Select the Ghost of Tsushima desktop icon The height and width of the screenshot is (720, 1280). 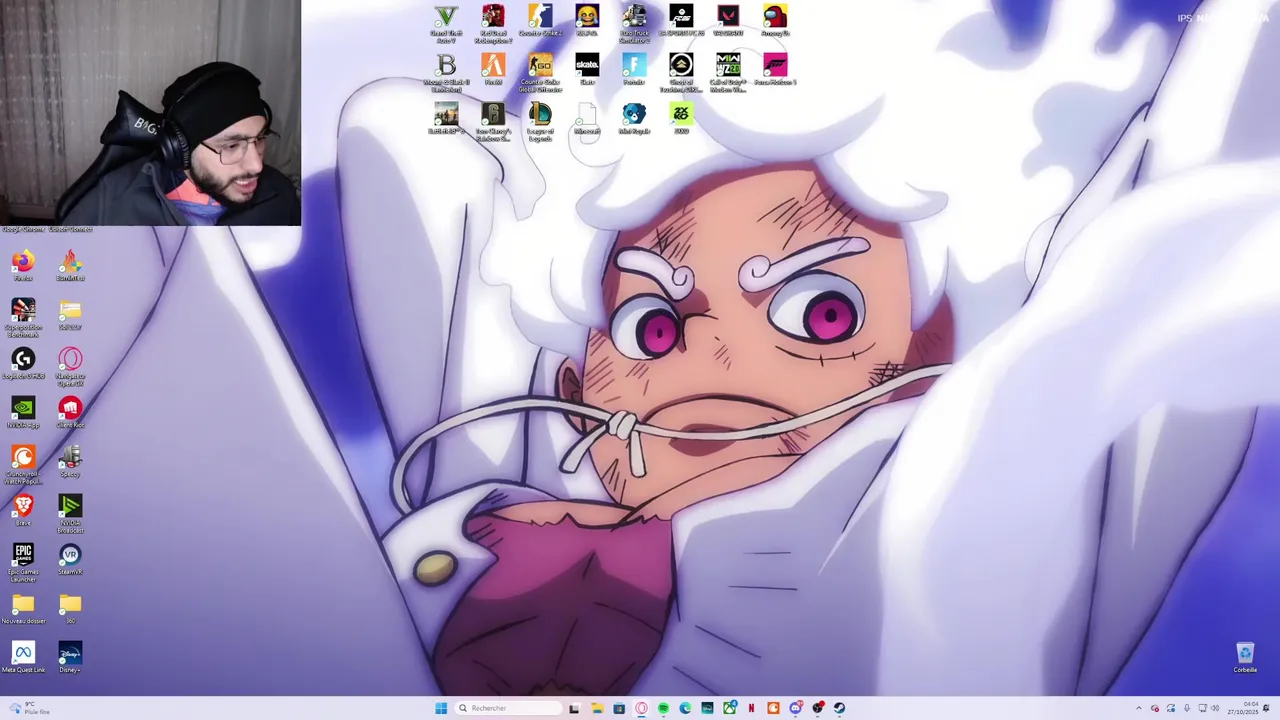pos(681,73)
